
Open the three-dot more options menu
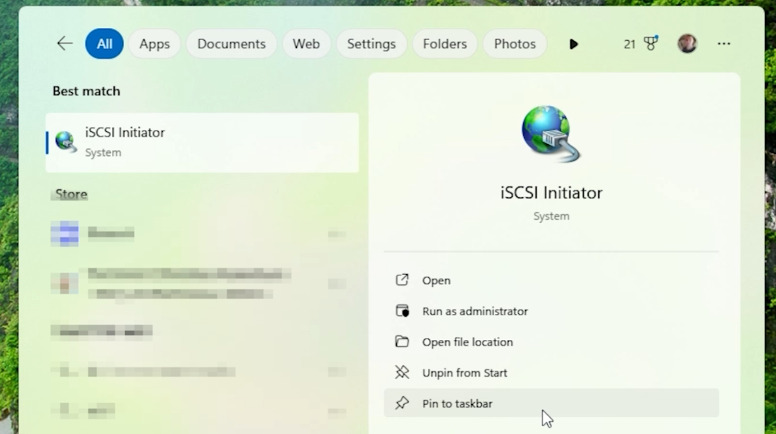click(724, 44)
